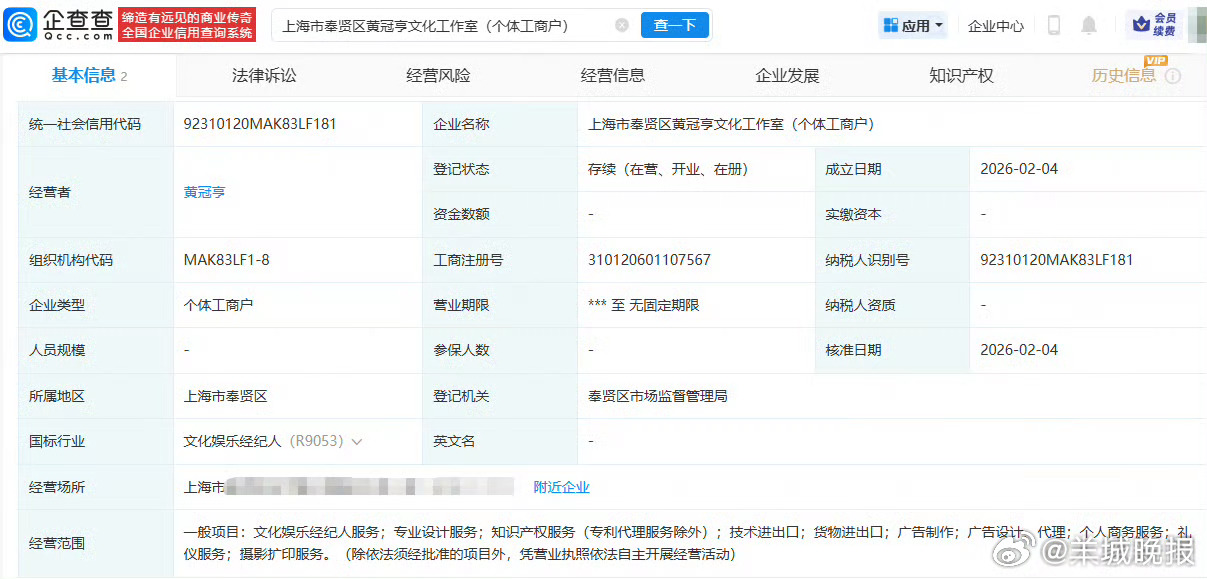Expand the 文化娱乐经纪人 (R9053) industry dropdown
The width and height of the screenshot is (1207, 579).
pos(357,441)
